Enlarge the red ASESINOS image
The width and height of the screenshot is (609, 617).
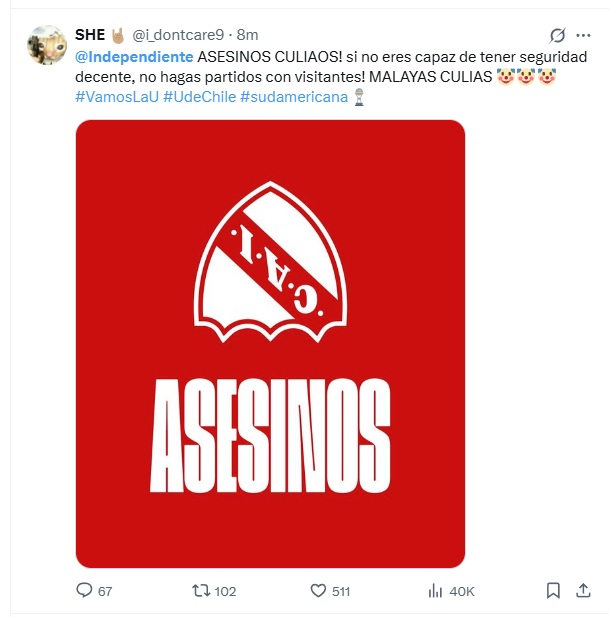coord(270,344)
